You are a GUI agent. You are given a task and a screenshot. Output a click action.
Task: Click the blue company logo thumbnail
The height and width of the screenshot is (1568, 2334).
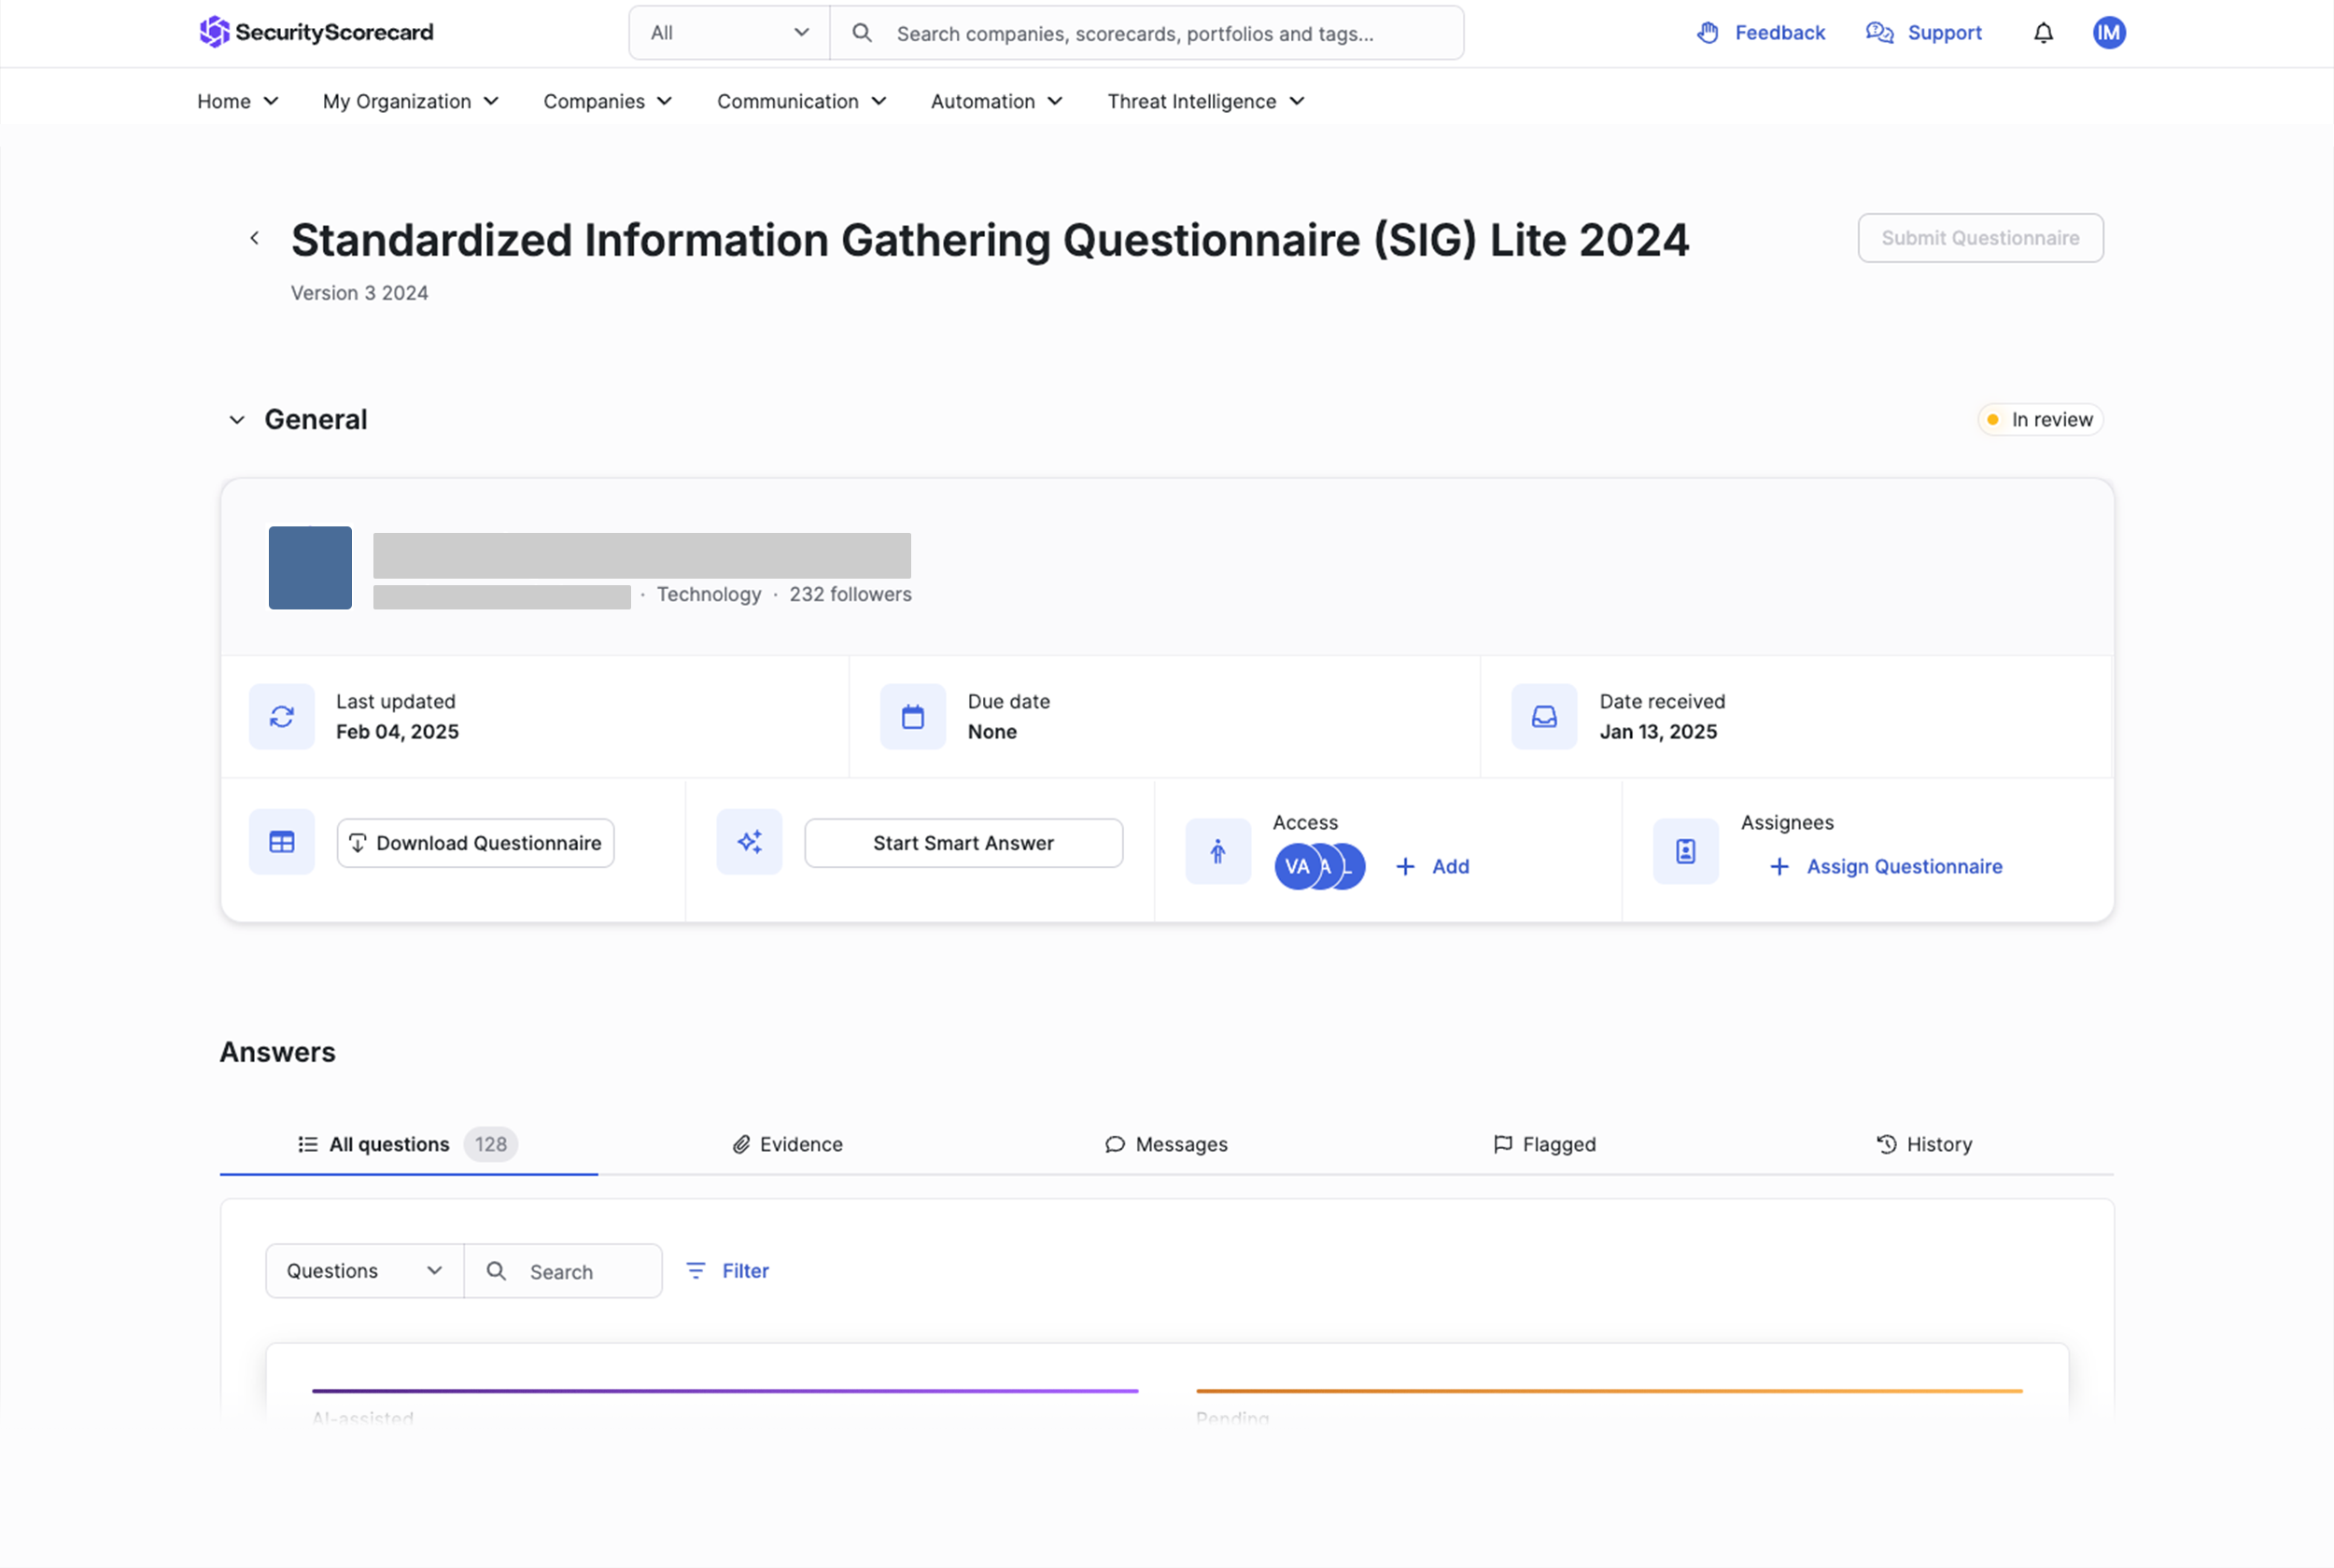pyautogui.click(x=310, y=568)
